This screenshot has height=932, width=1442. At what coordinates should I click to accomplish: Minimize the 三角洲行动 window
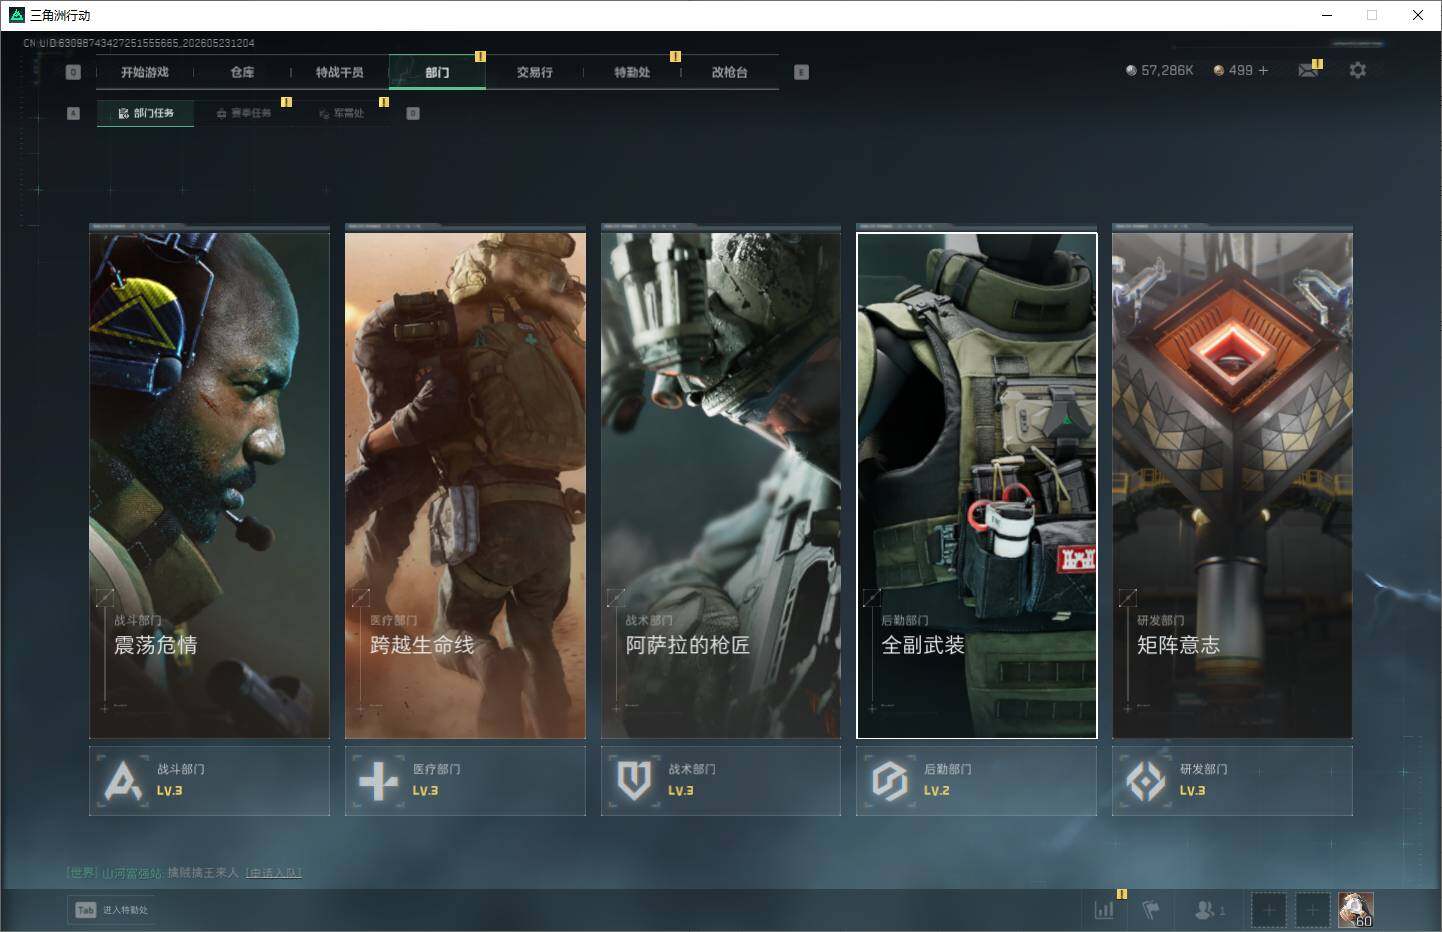click(1327, 15)
